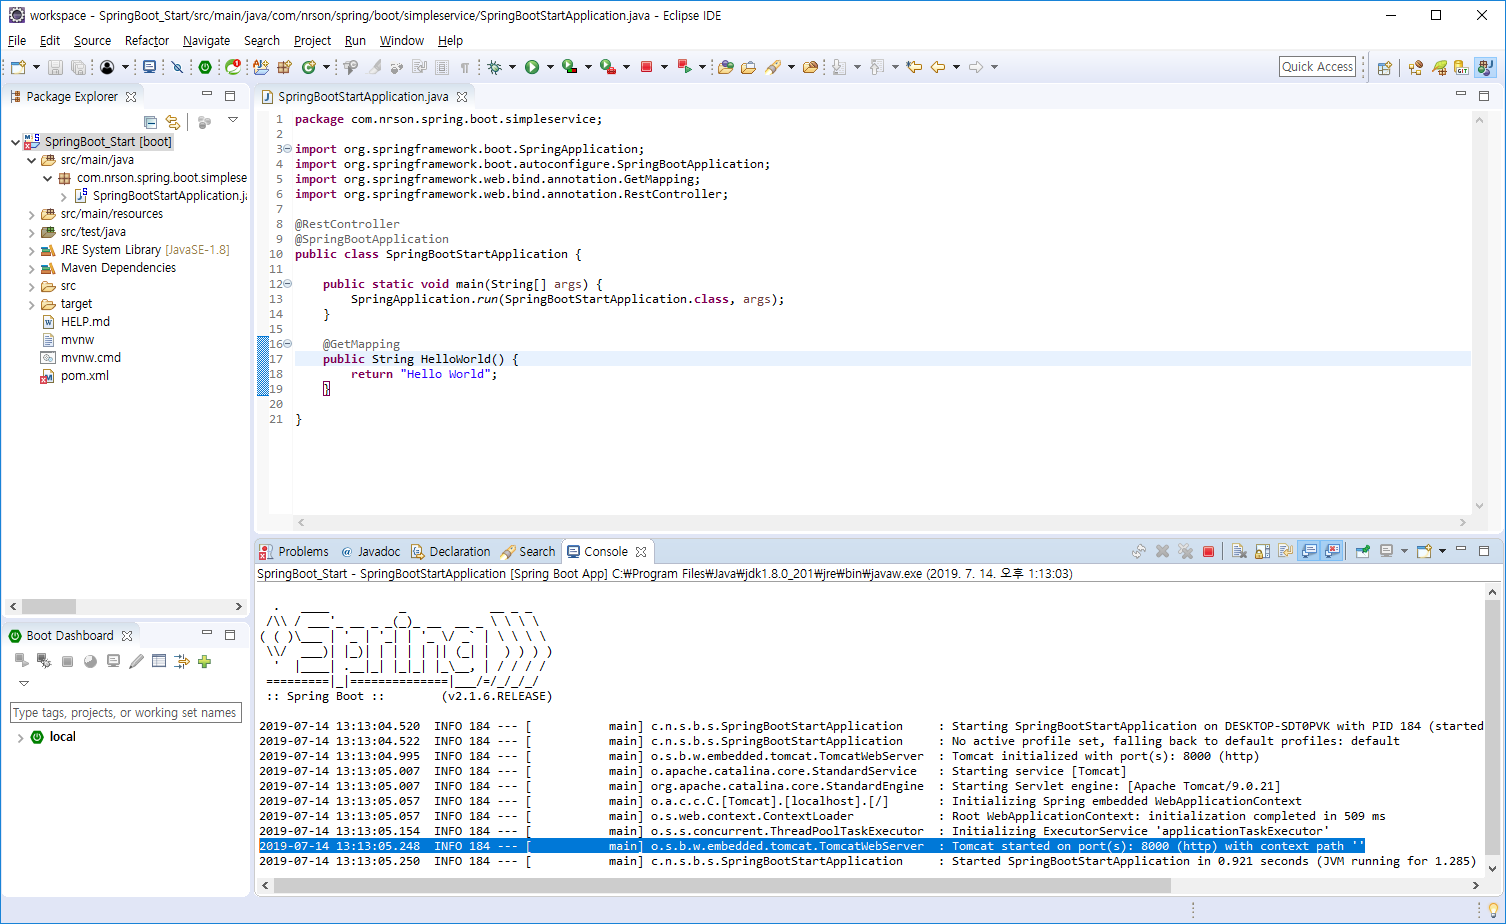Click the Open Type icon in toolbar
Image resolution: width=1506 pixels, height=924 pixels.
coord(726,67)
